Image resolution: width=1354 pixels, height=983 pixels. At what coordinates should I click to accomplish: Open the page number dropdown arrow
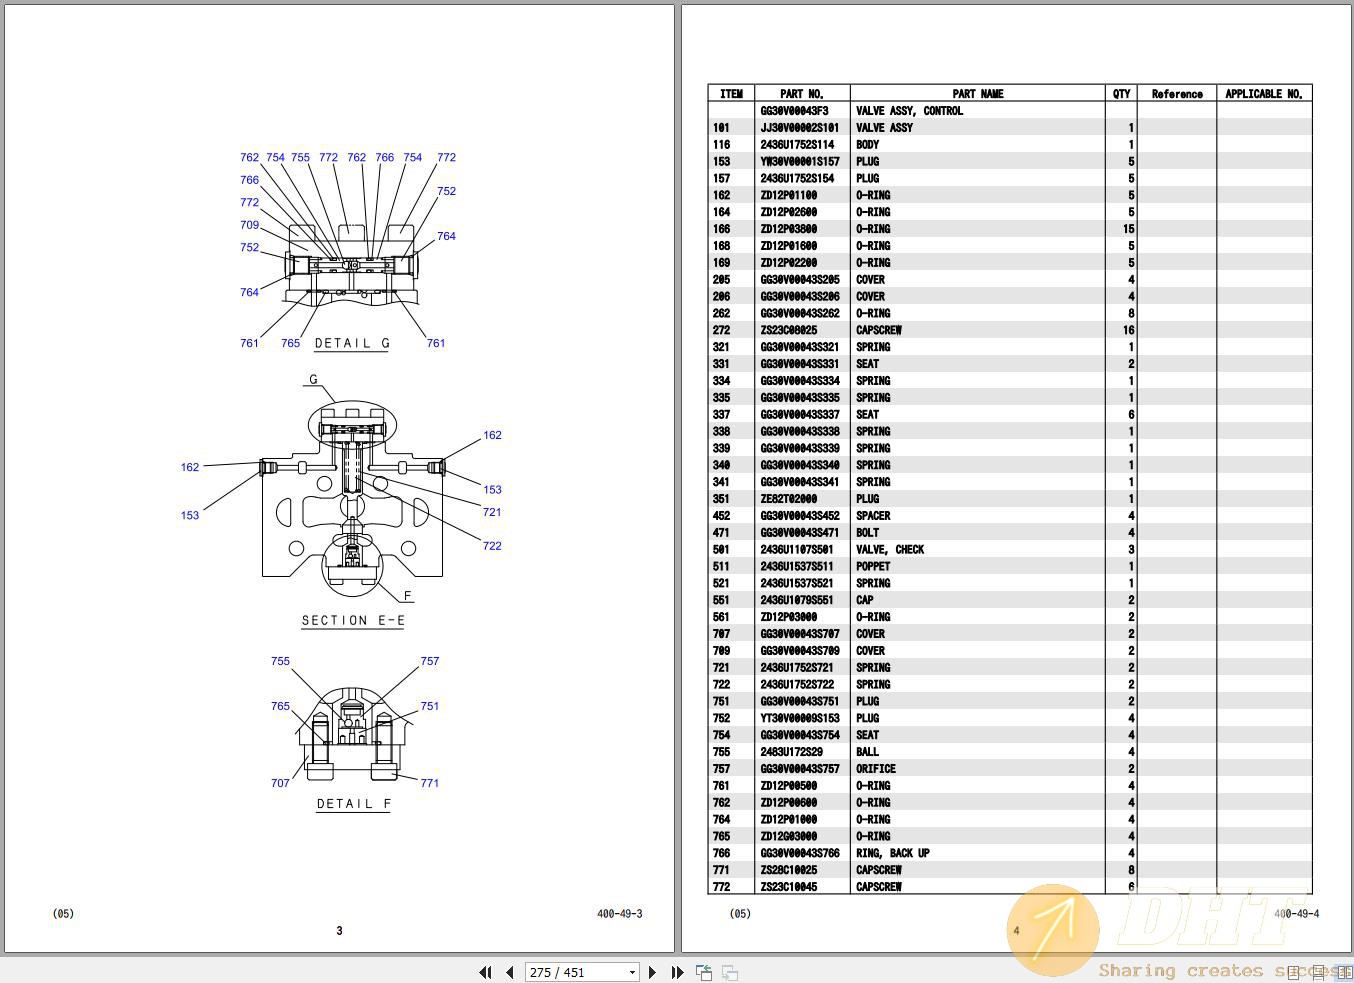pyautogui.click(x=632, y=972)
